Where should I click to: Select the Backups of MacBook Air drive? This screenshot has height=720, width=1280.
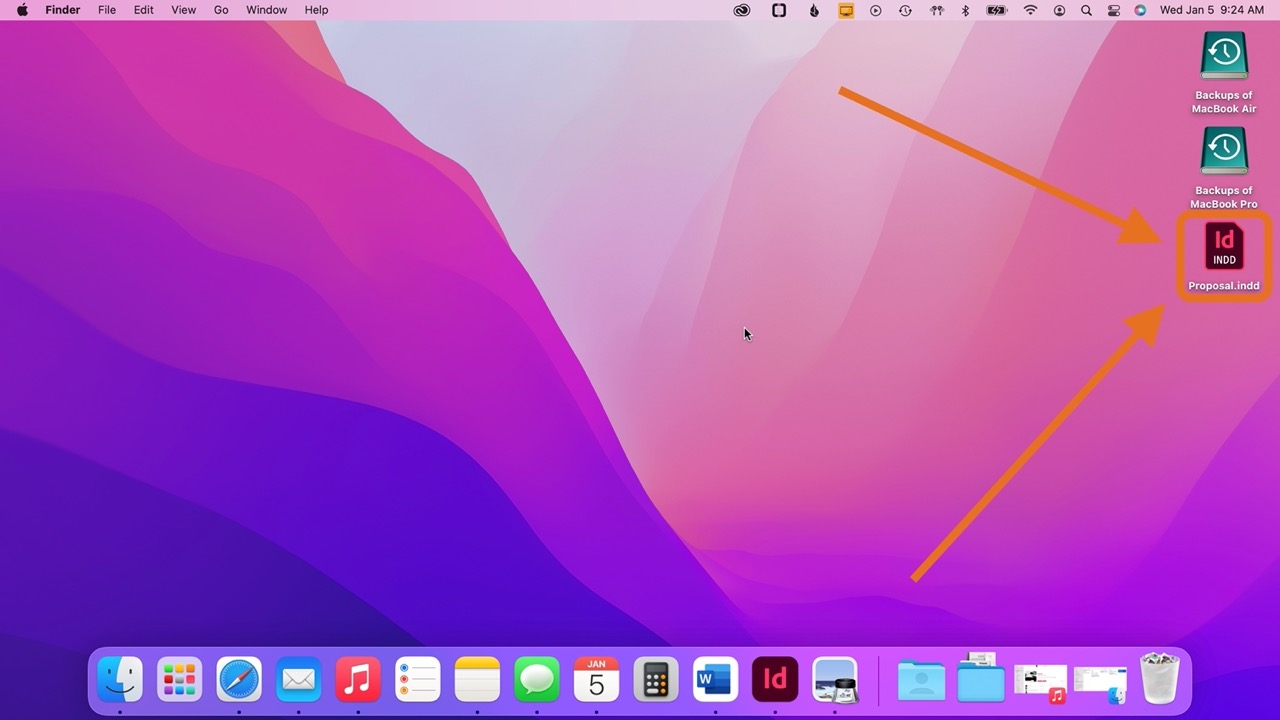(1224, 72)
